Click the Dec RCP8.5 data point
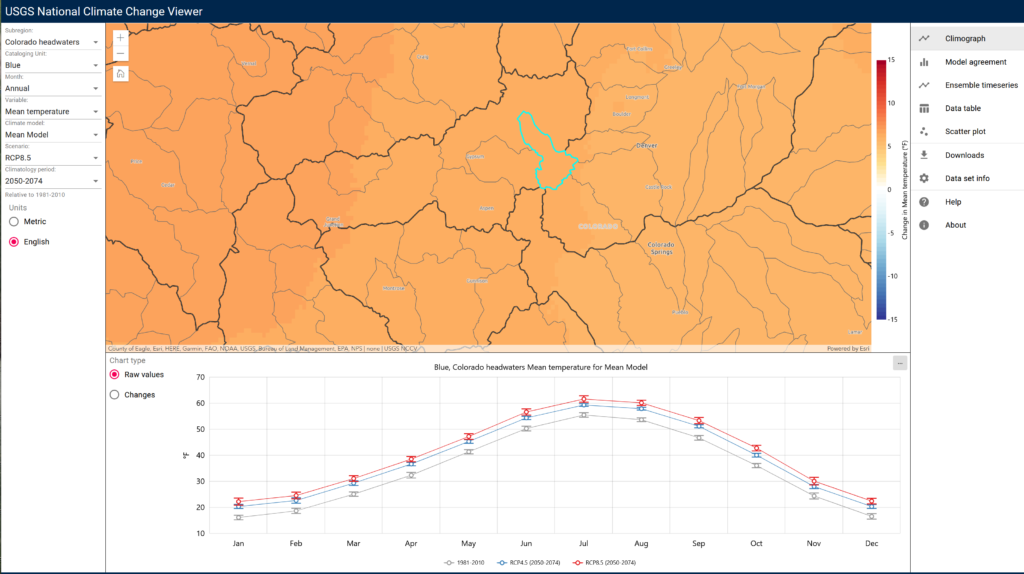 point(871,502)
